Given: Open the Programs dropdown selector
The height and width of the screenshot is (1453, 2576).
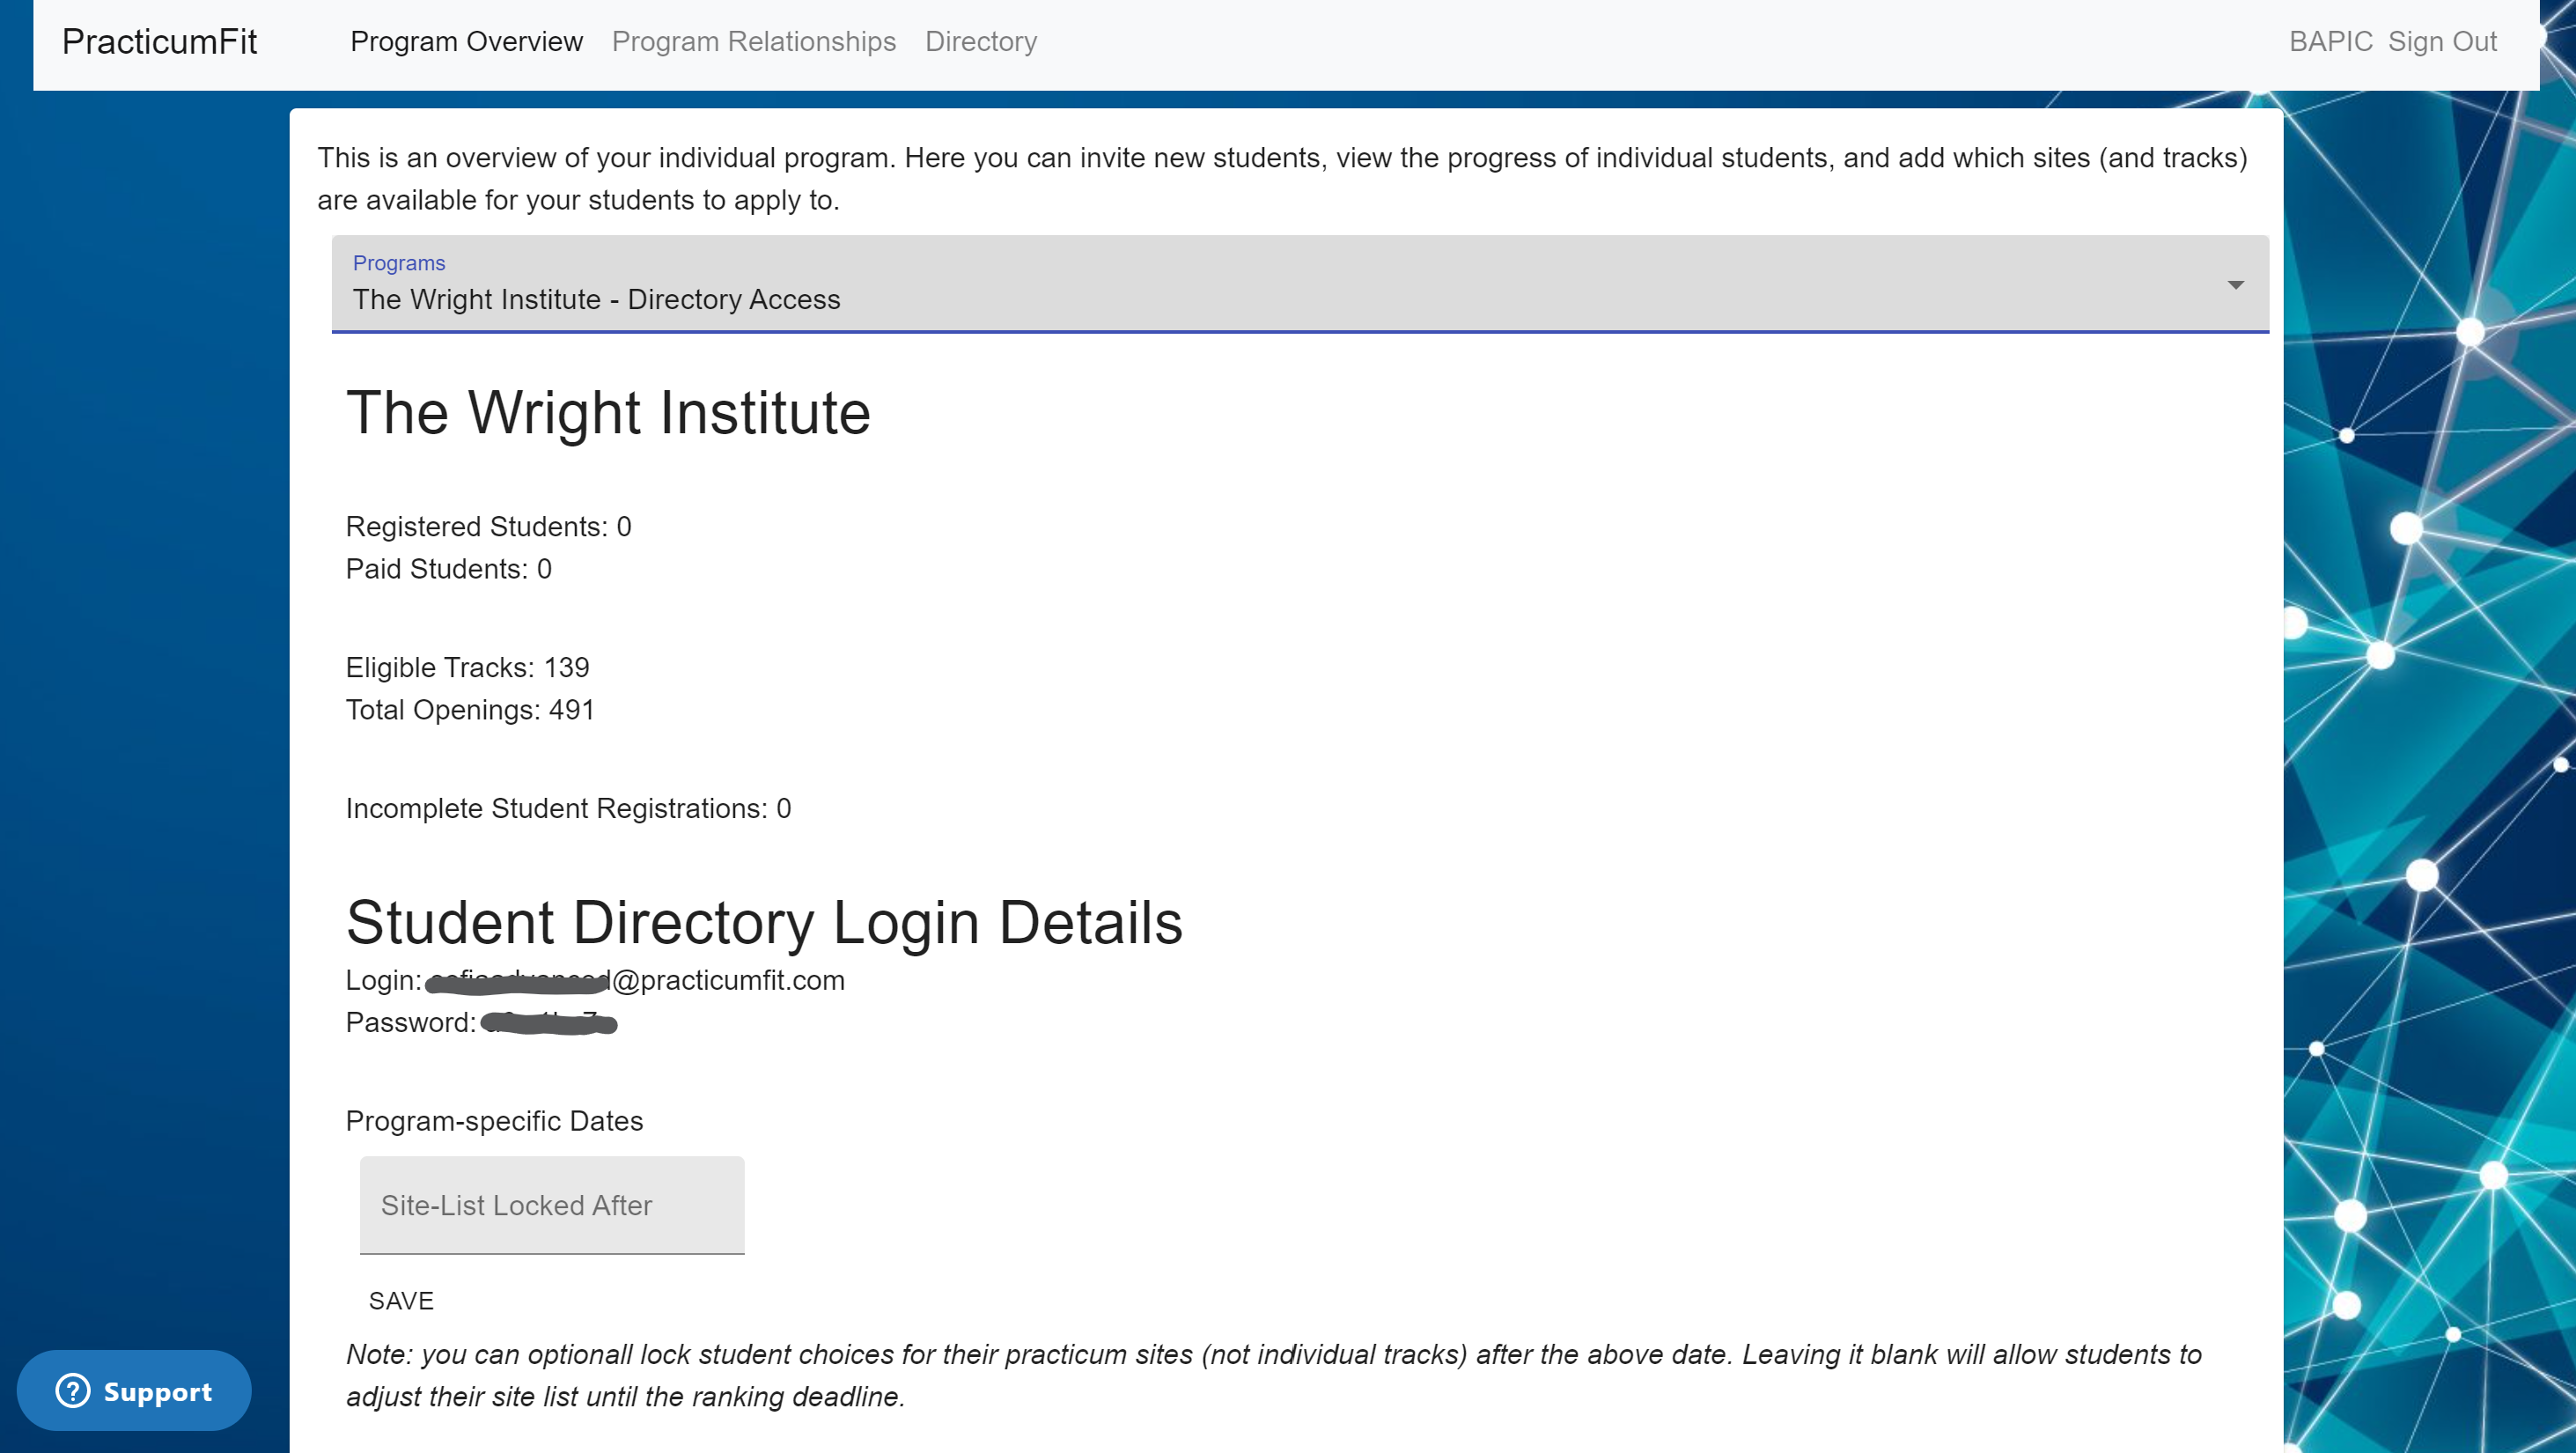Looking at the screenshot, I should [x=1300, y=284].
